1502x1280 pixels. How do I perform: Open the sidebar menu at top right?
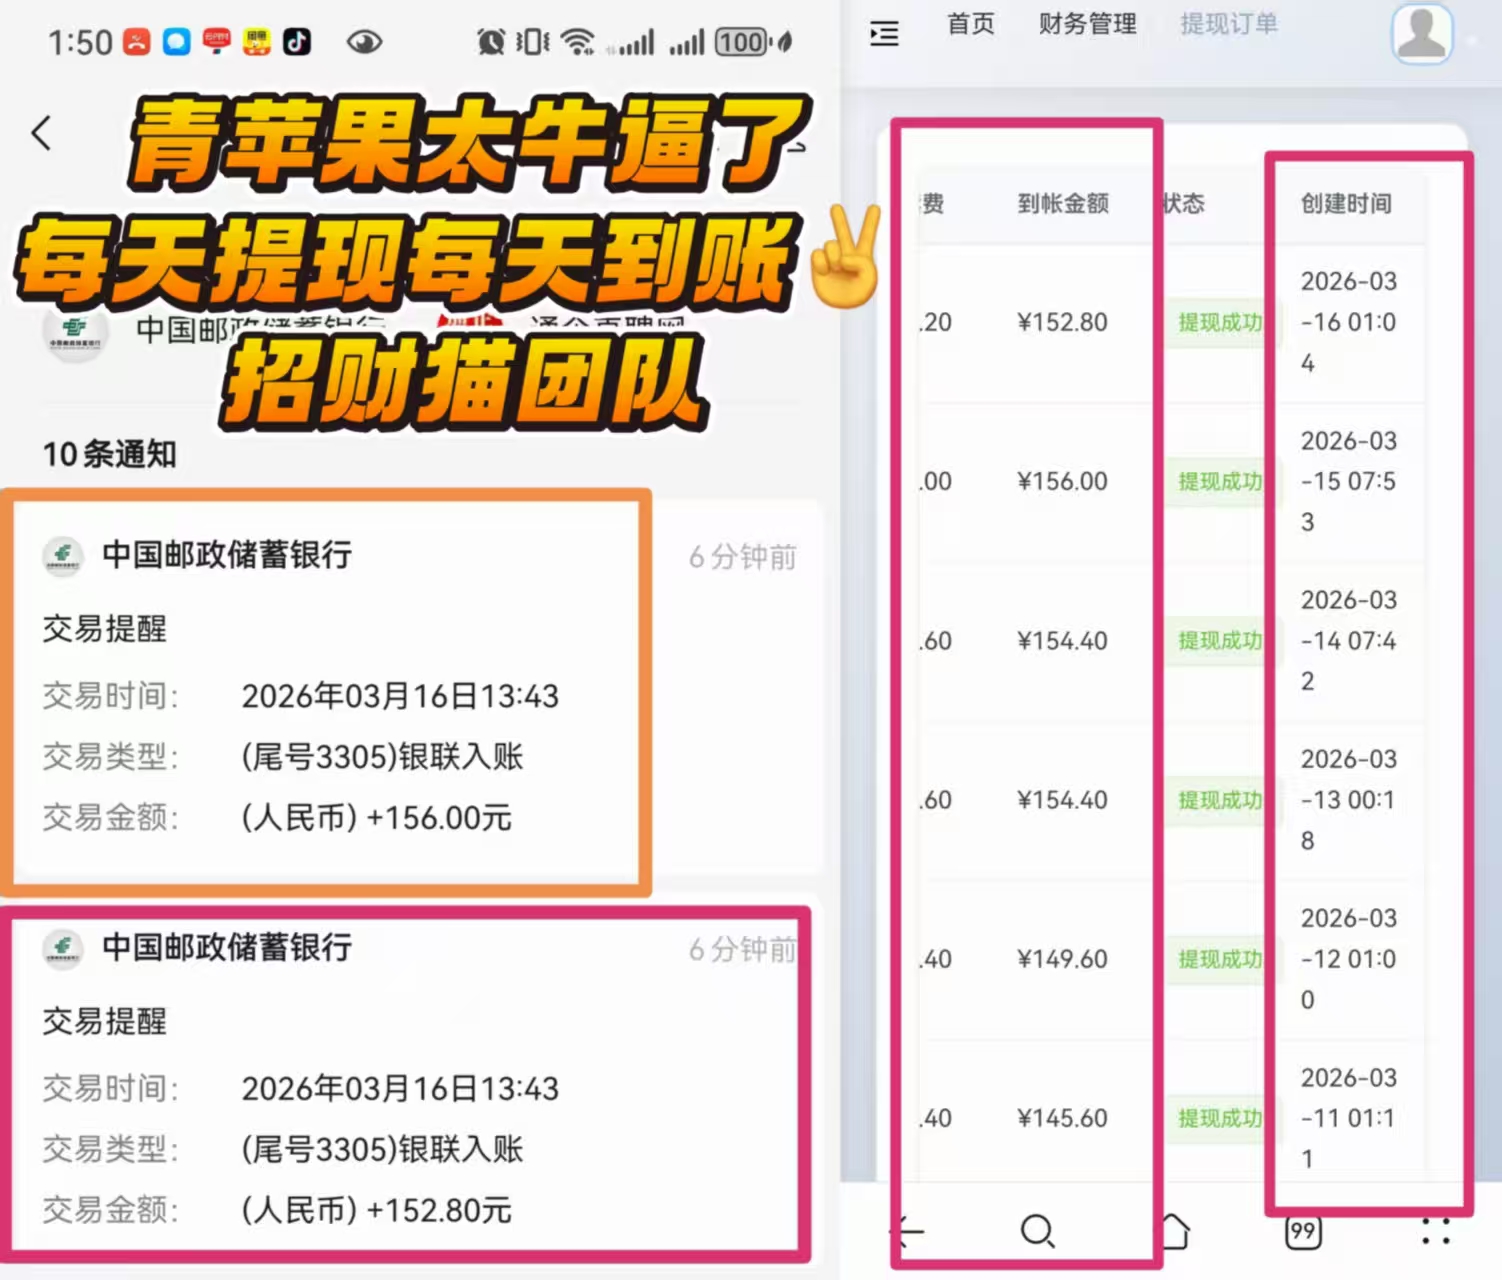click(884, 34)
